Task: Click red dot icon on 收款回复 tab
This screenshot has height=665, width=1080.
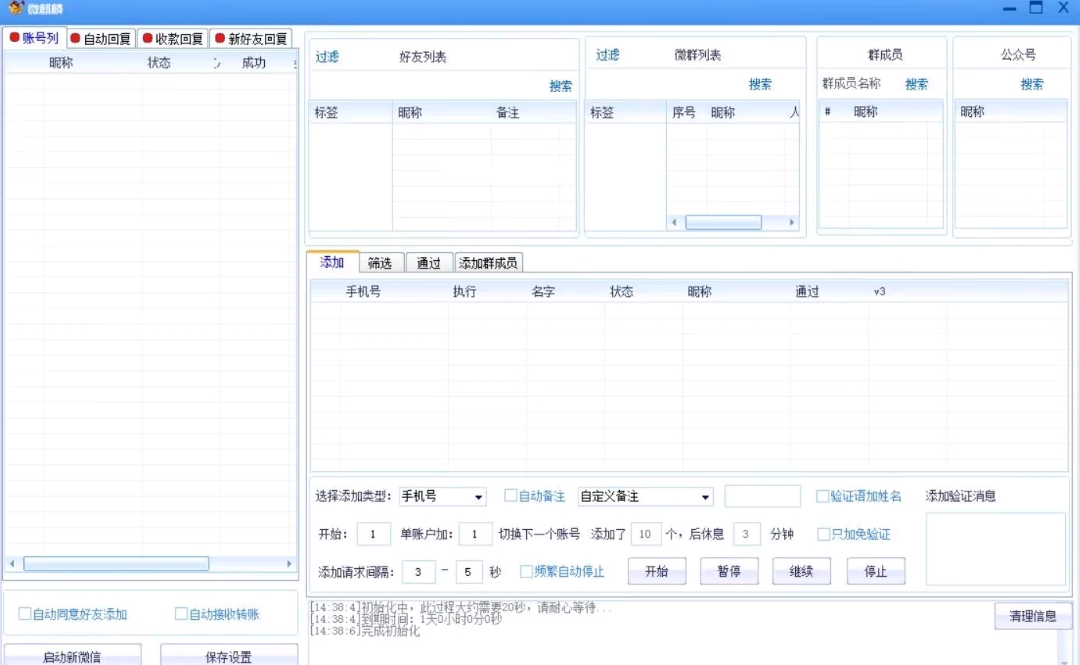Action: (148, 39)
